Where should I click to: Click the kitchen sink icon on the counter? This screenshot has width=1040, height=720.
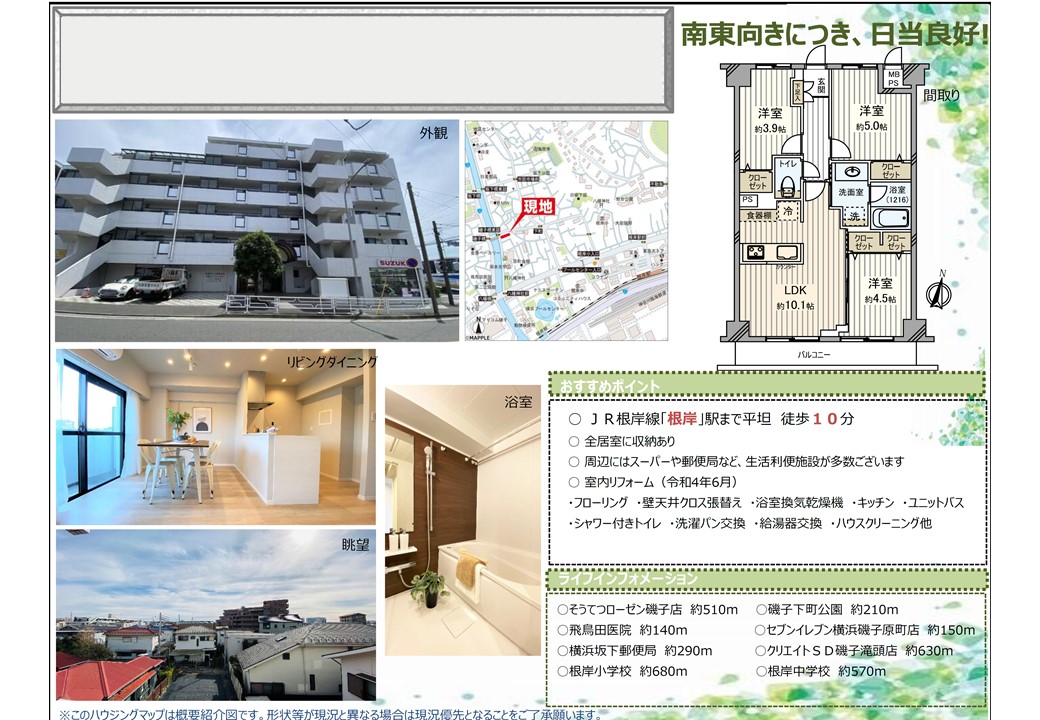(x=786, y=252)
